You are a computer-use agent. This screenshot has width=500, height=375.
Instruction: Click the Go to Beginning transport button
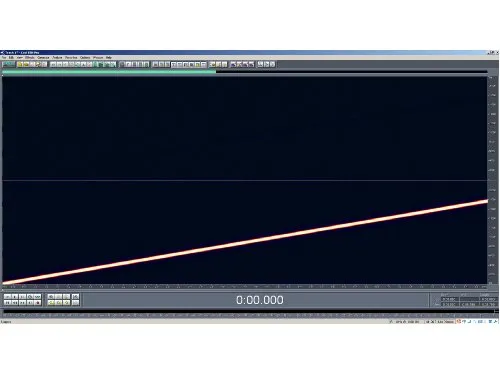(x=7, y=303)
